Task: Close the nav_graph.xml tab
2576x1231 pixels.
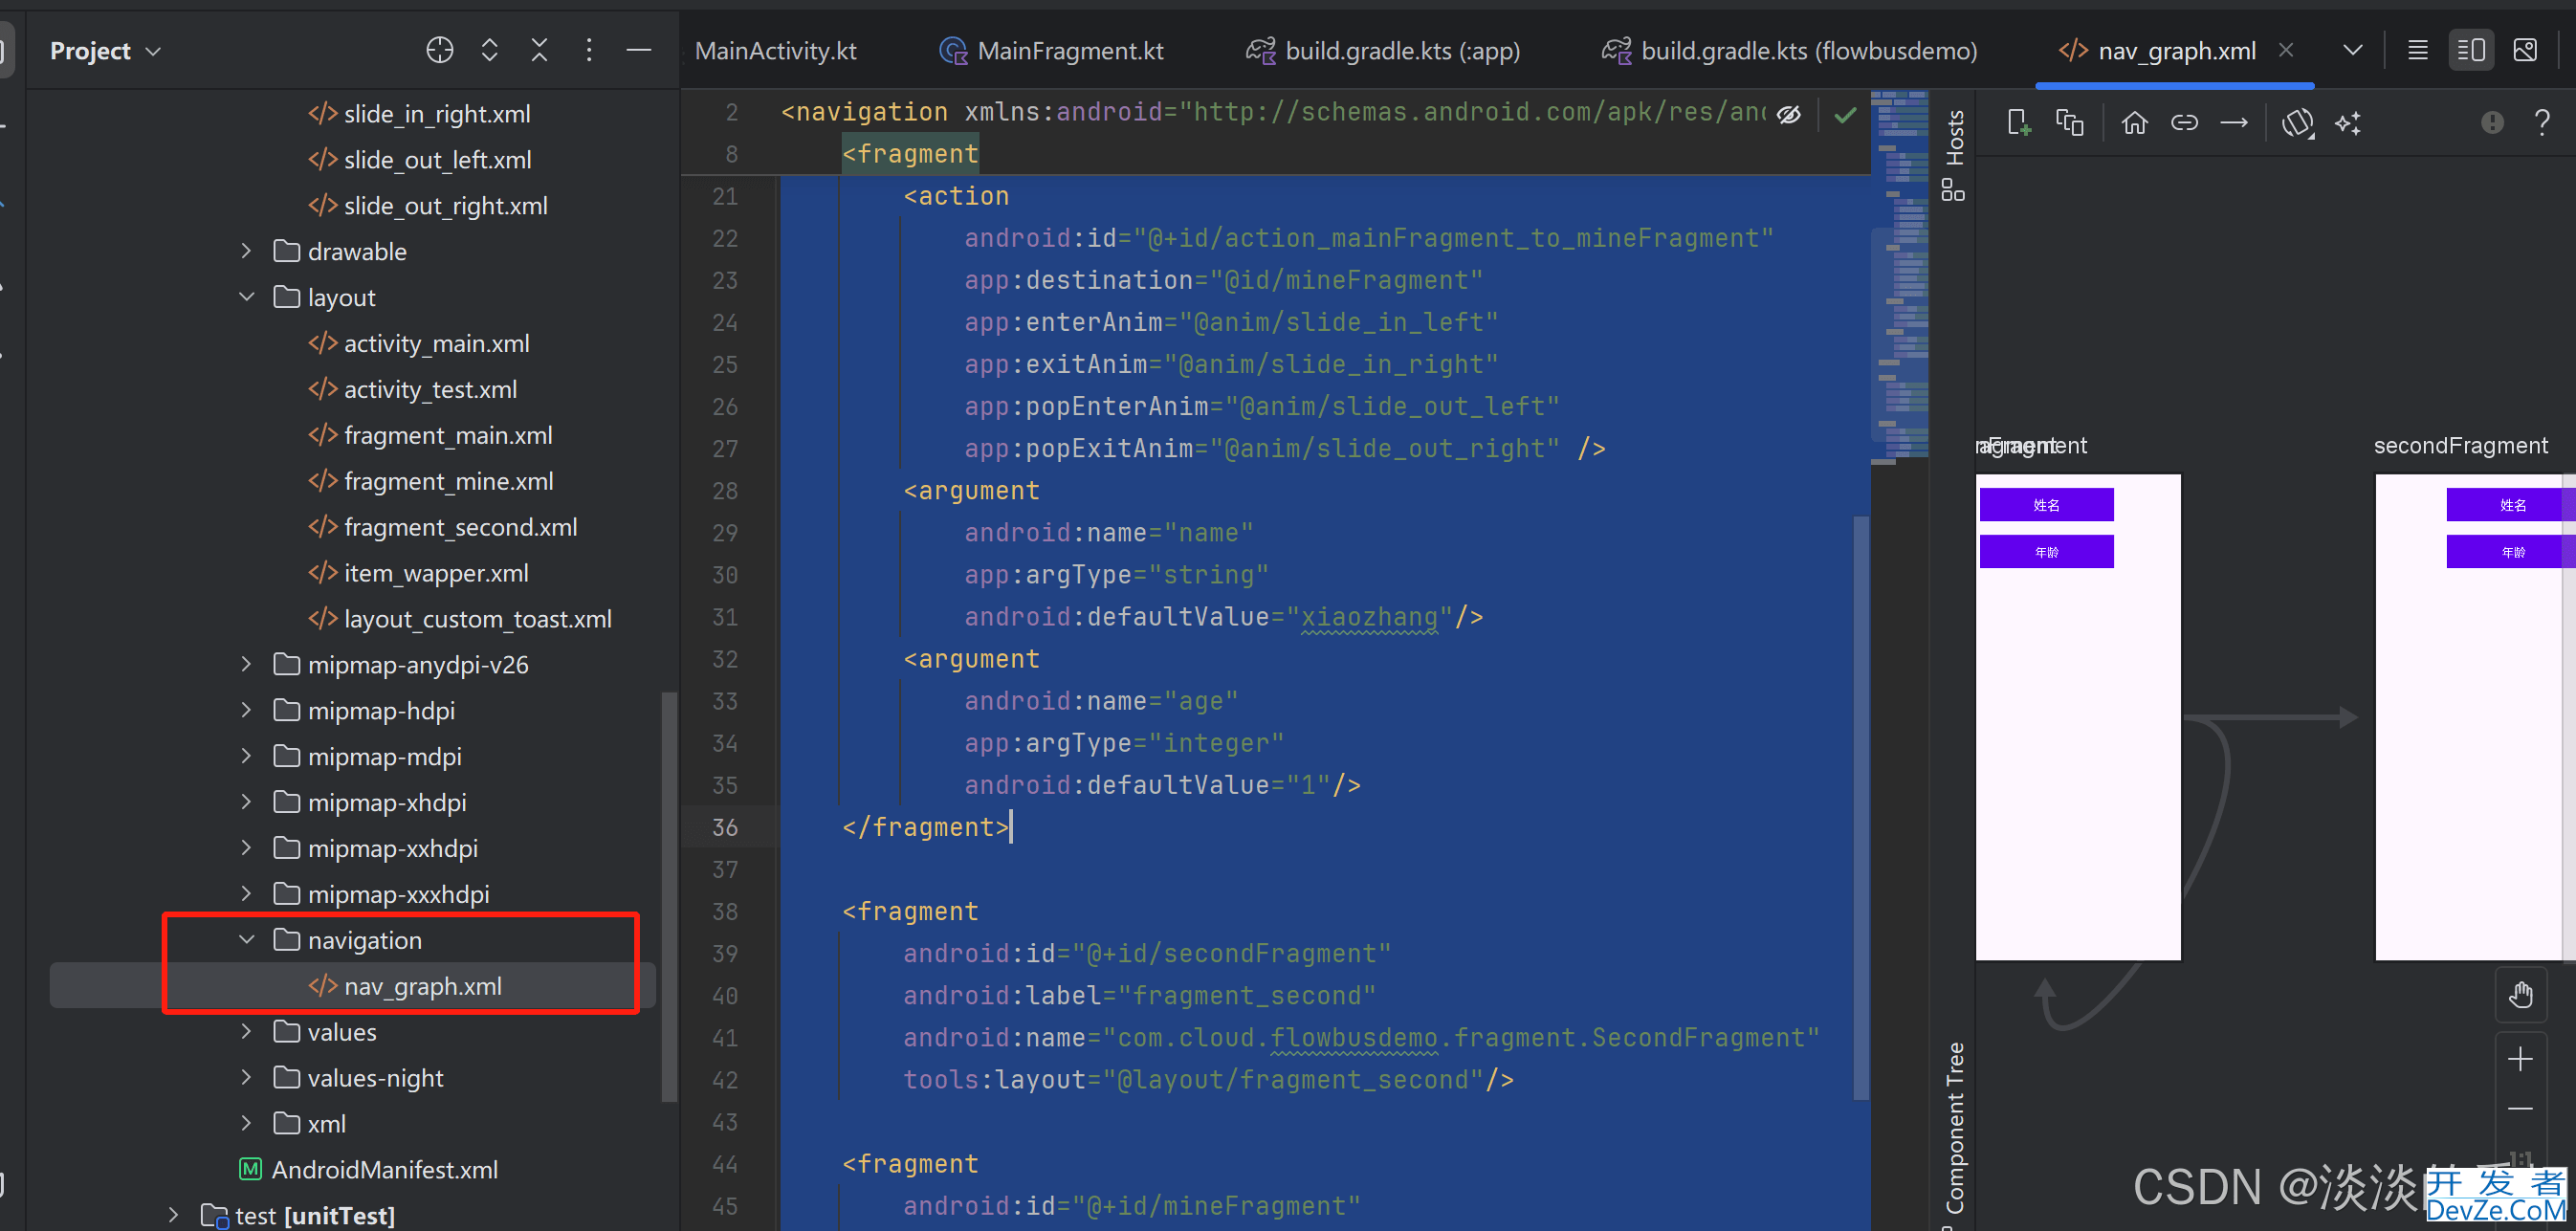Action: coord(2286,50)
